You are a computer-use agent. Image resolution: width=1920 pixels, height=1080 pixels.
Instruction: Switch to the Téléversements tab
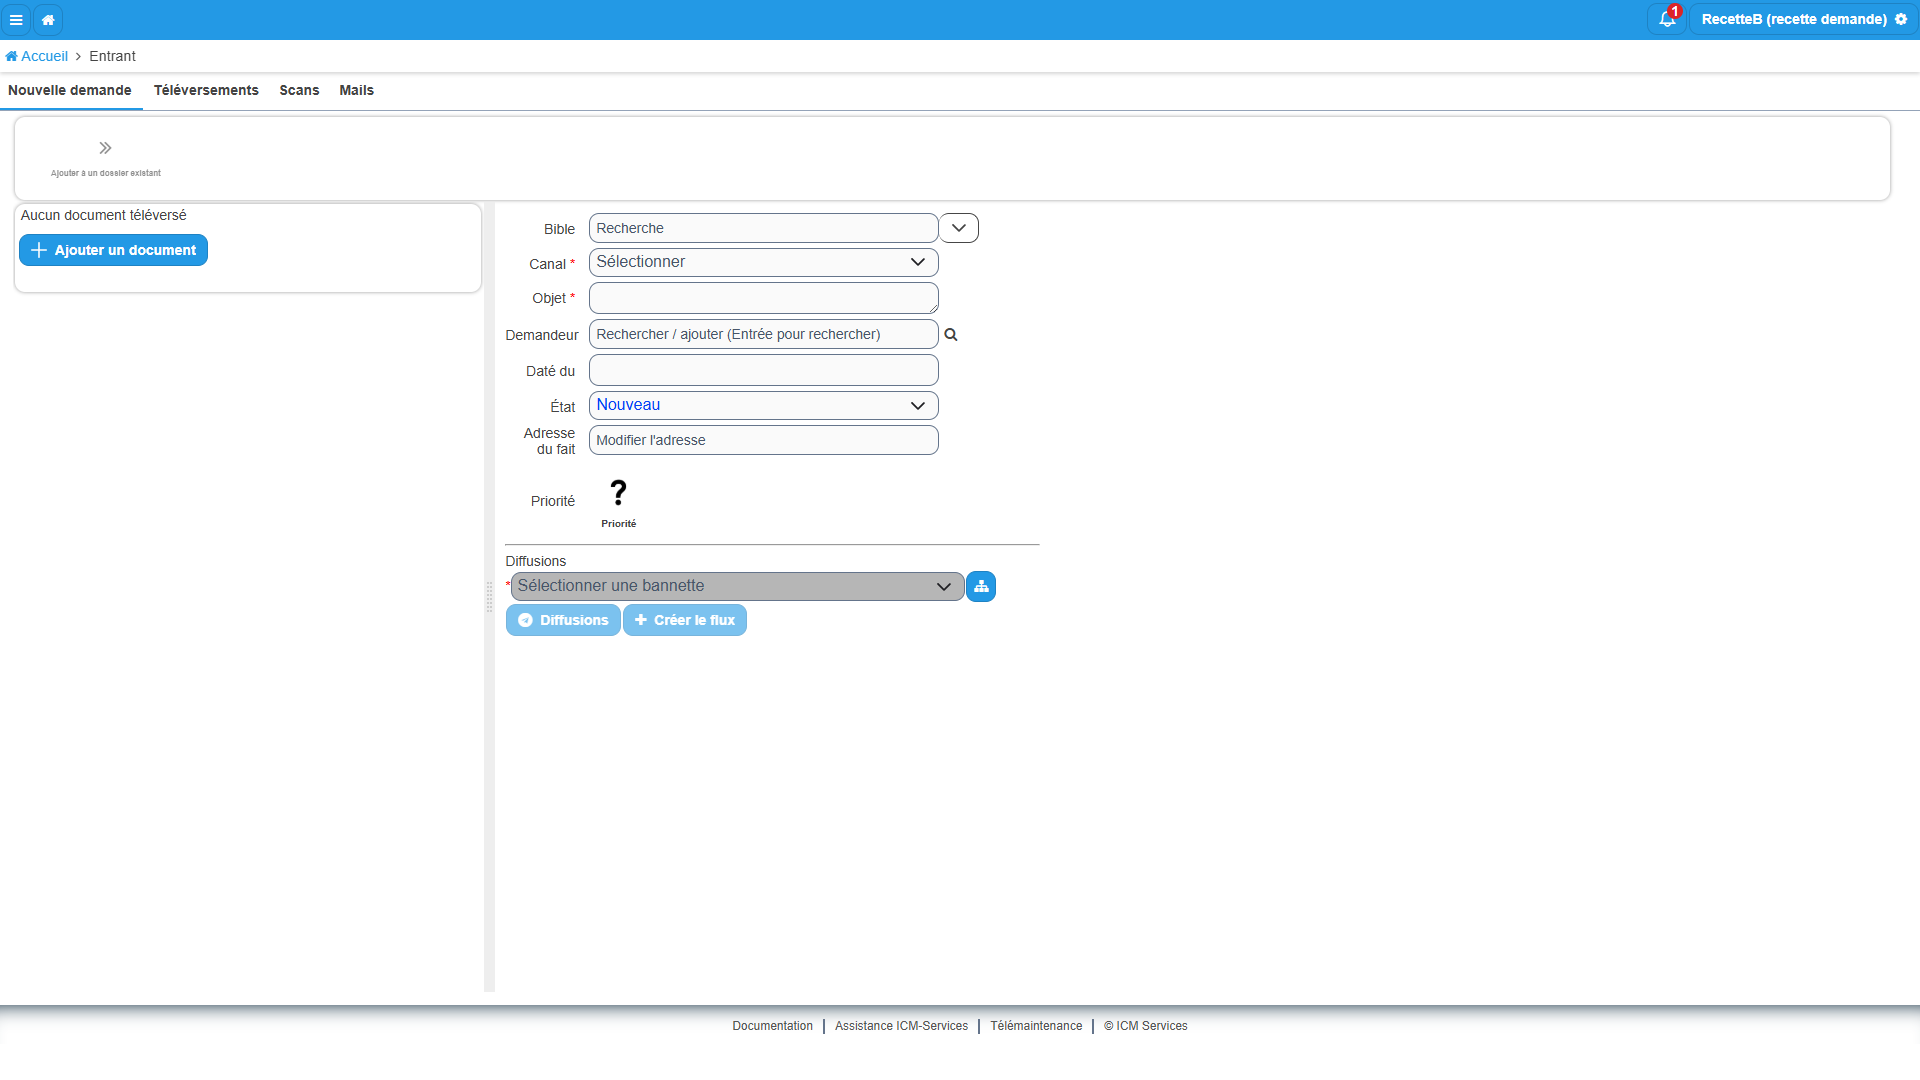point(206,90)
